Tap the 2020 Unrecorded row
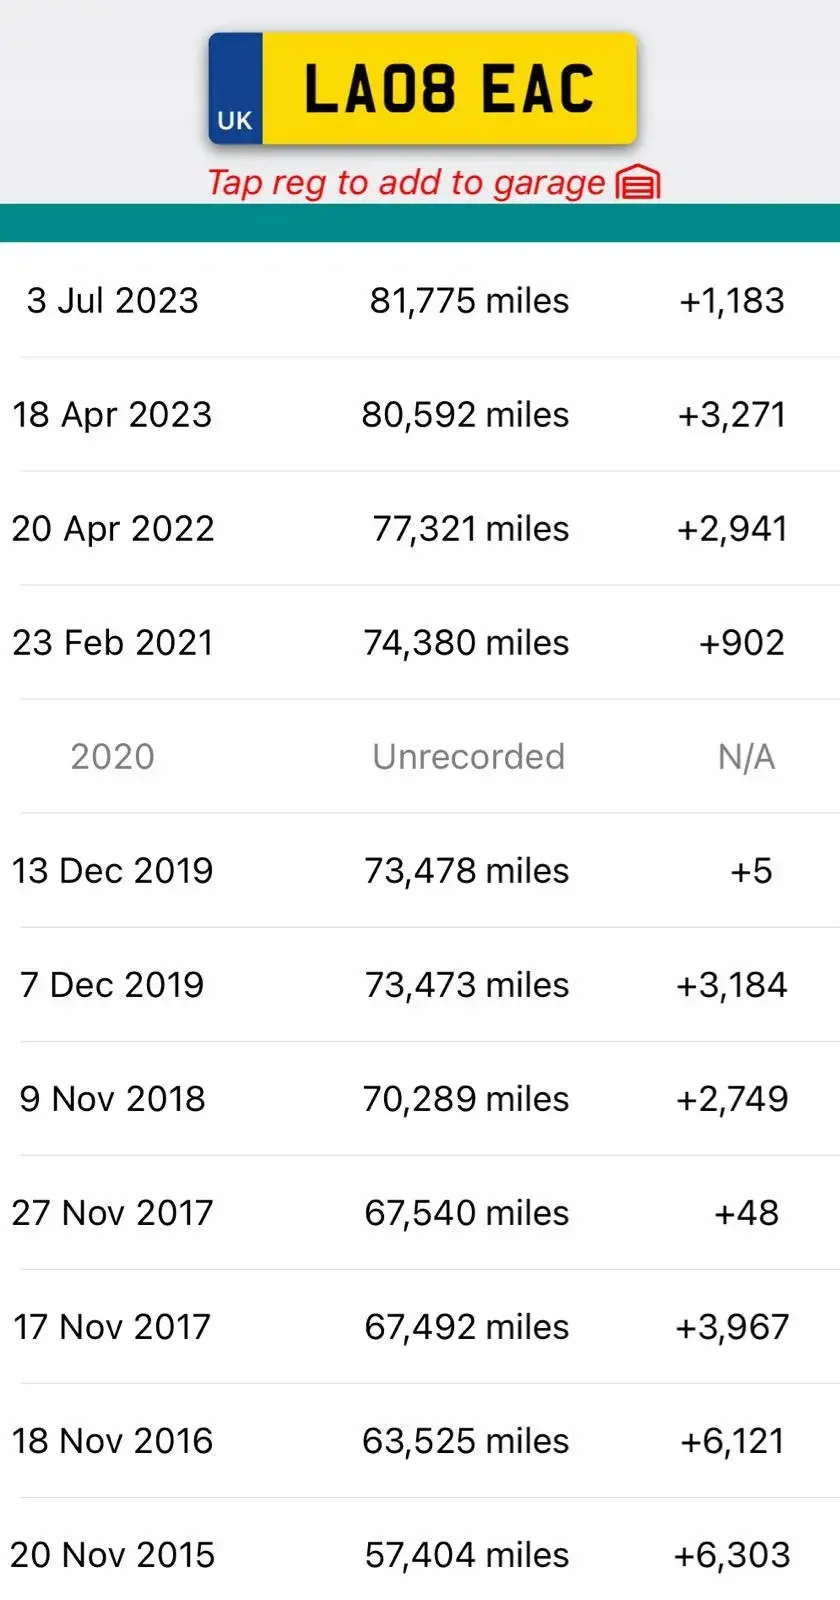 click(x=420, y=756)
